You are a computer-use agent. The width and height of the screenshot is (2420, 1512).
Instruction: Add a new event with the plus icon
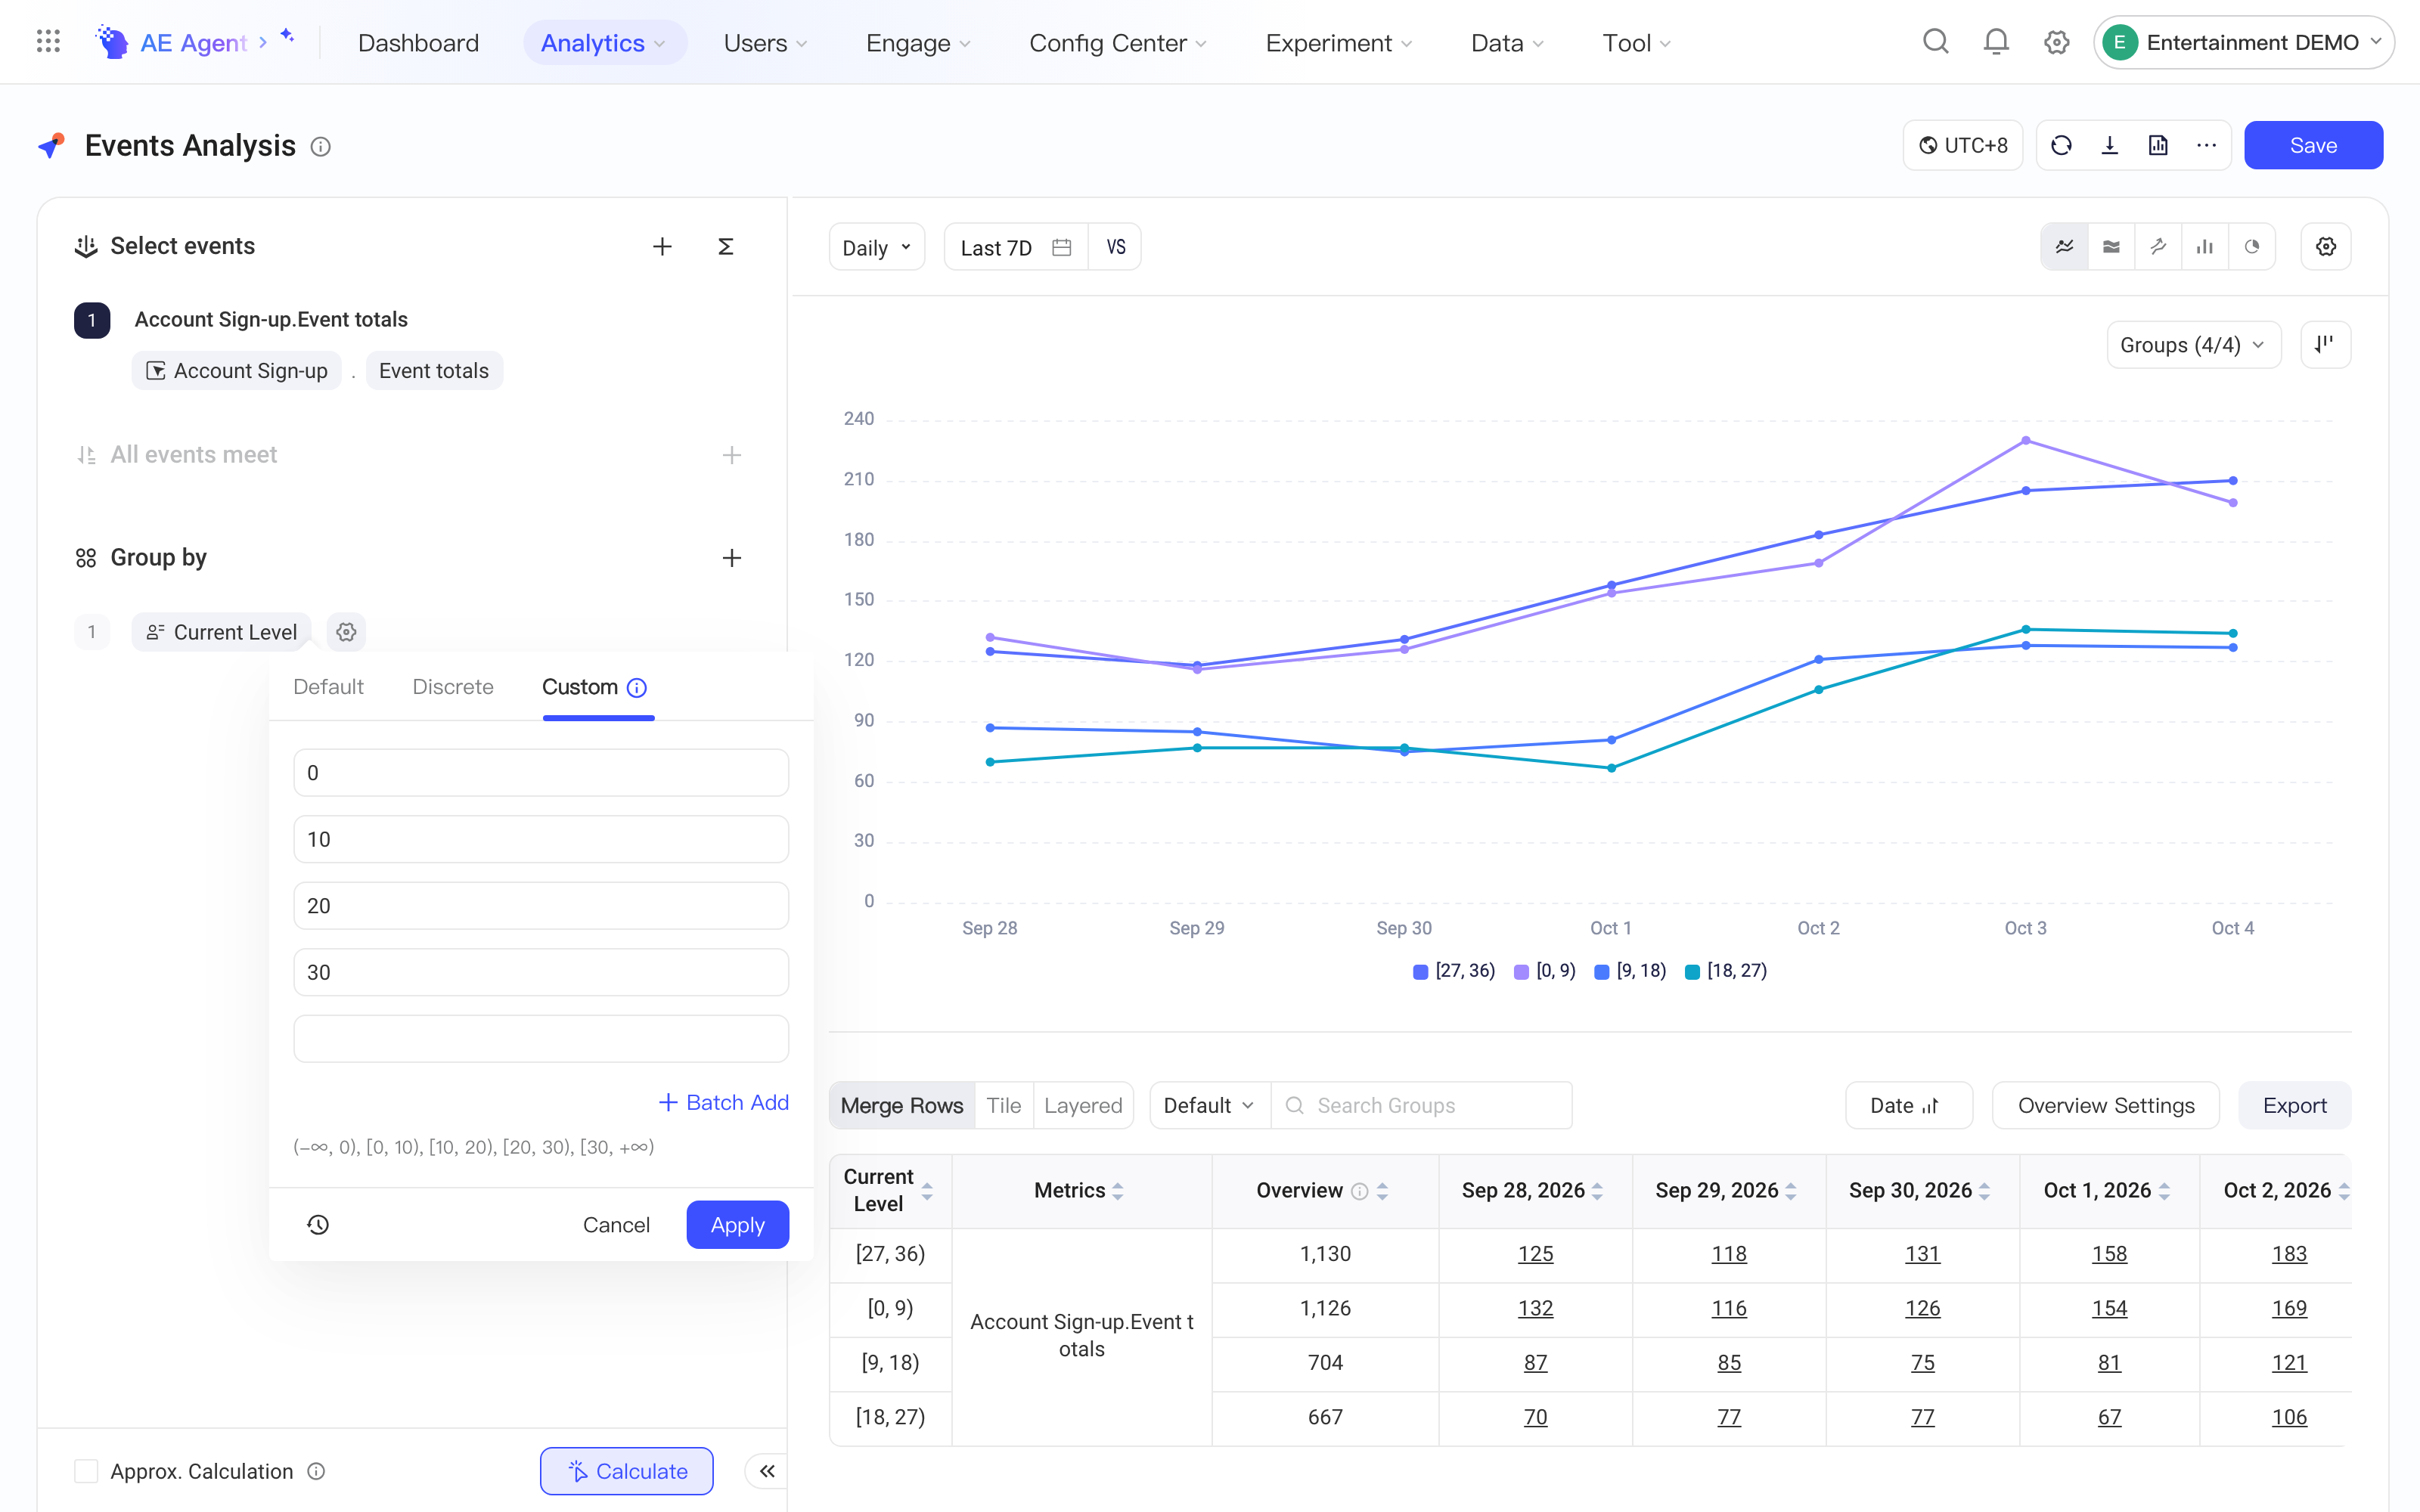click(x=662, y=246)
